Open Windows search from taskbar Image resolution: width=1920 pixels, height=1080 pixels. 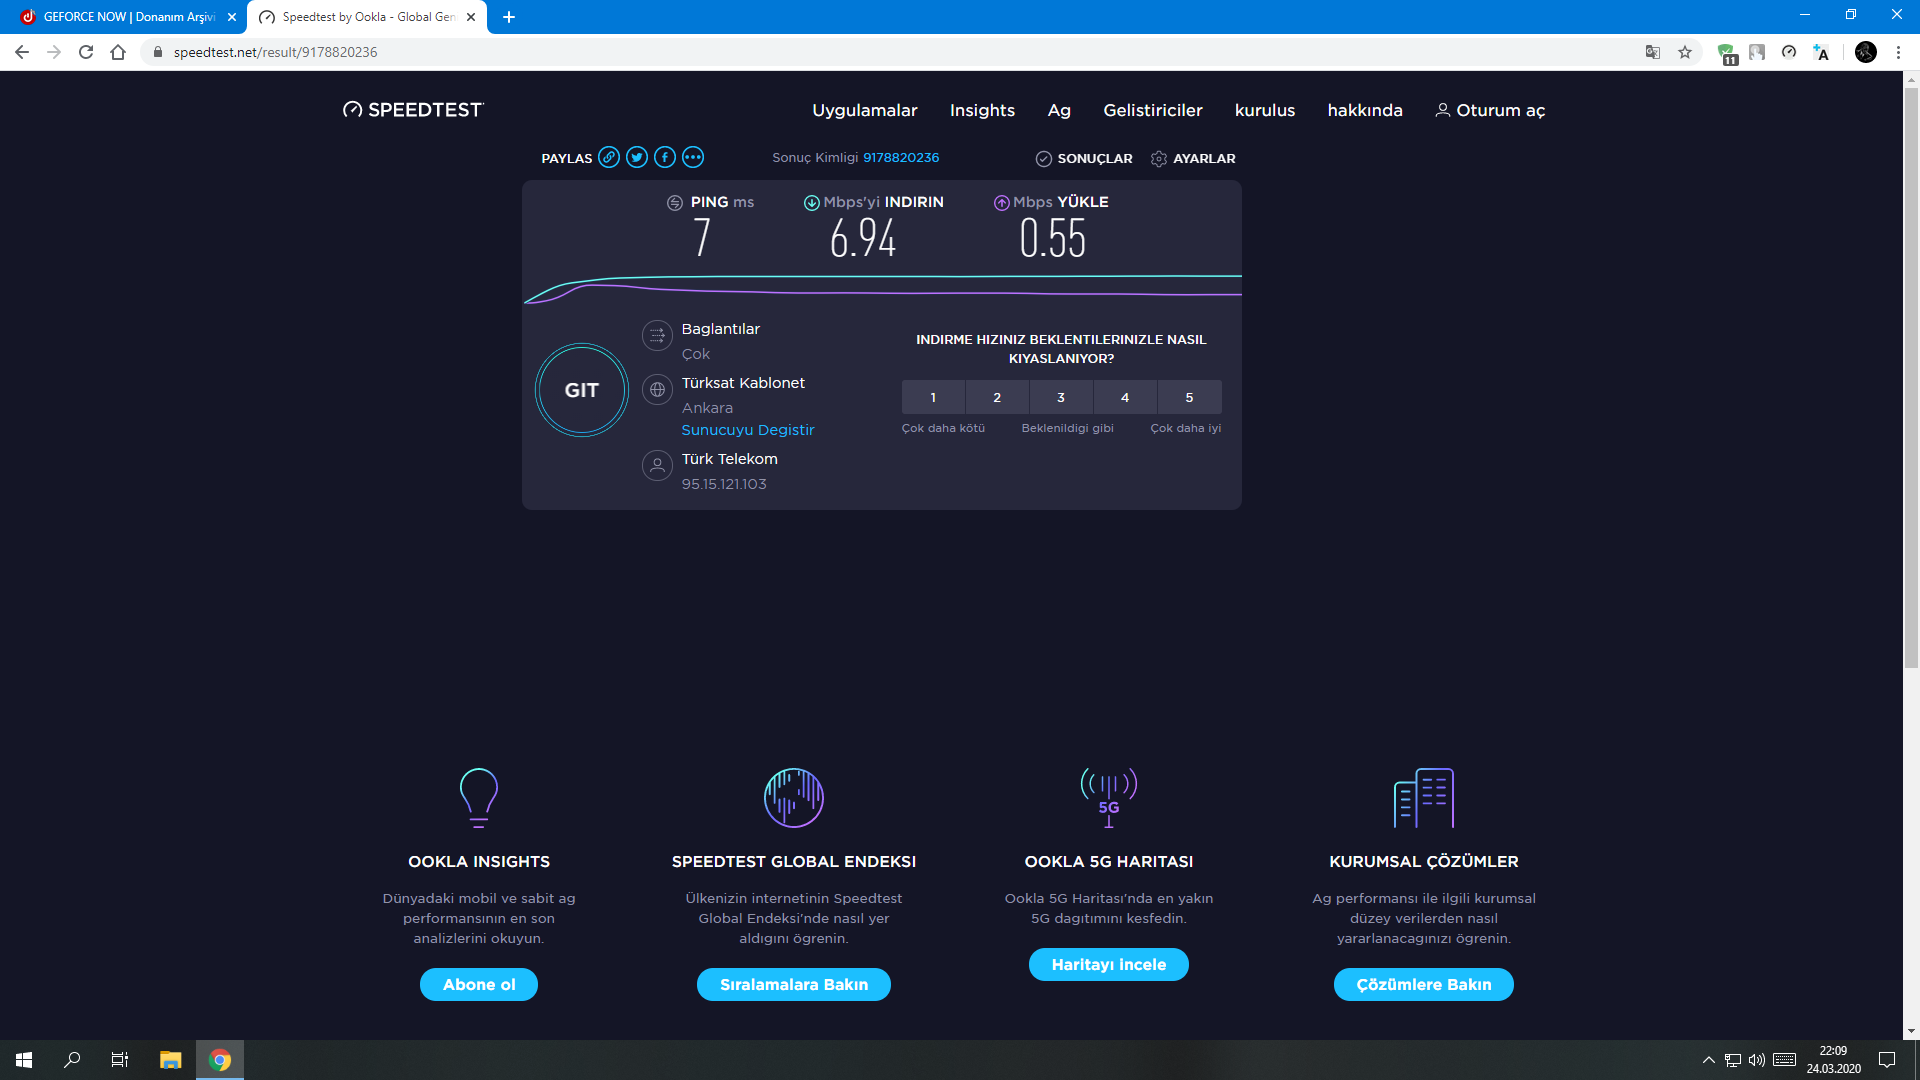pyautogui.click(x=72, y=1060)
